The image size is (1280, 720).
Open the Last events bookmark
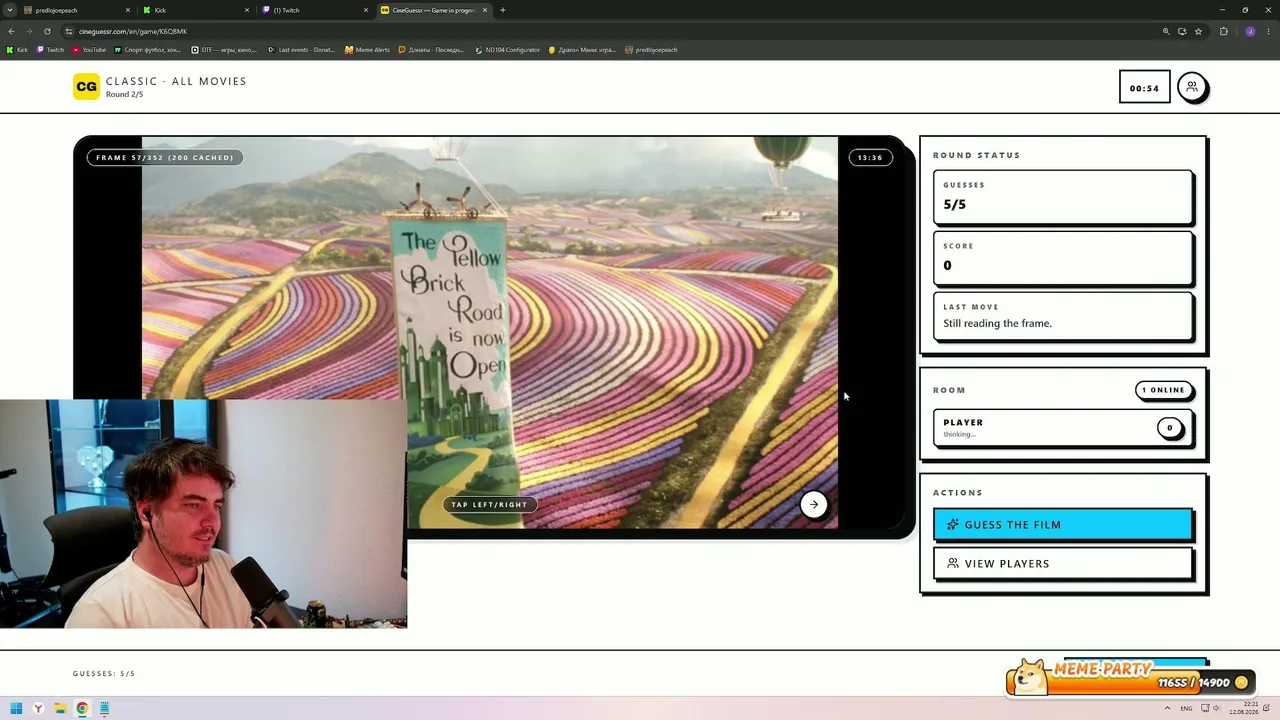(x=301, y=49)
